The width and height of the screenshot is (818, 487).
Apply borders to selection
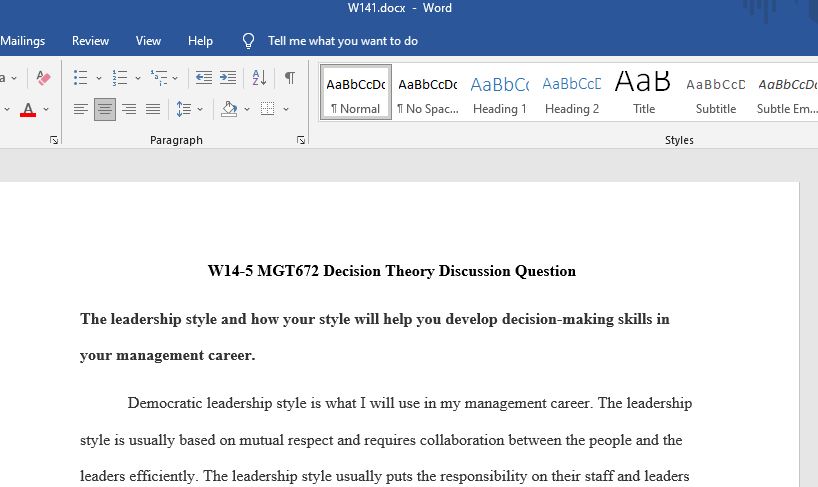[267, 109]
